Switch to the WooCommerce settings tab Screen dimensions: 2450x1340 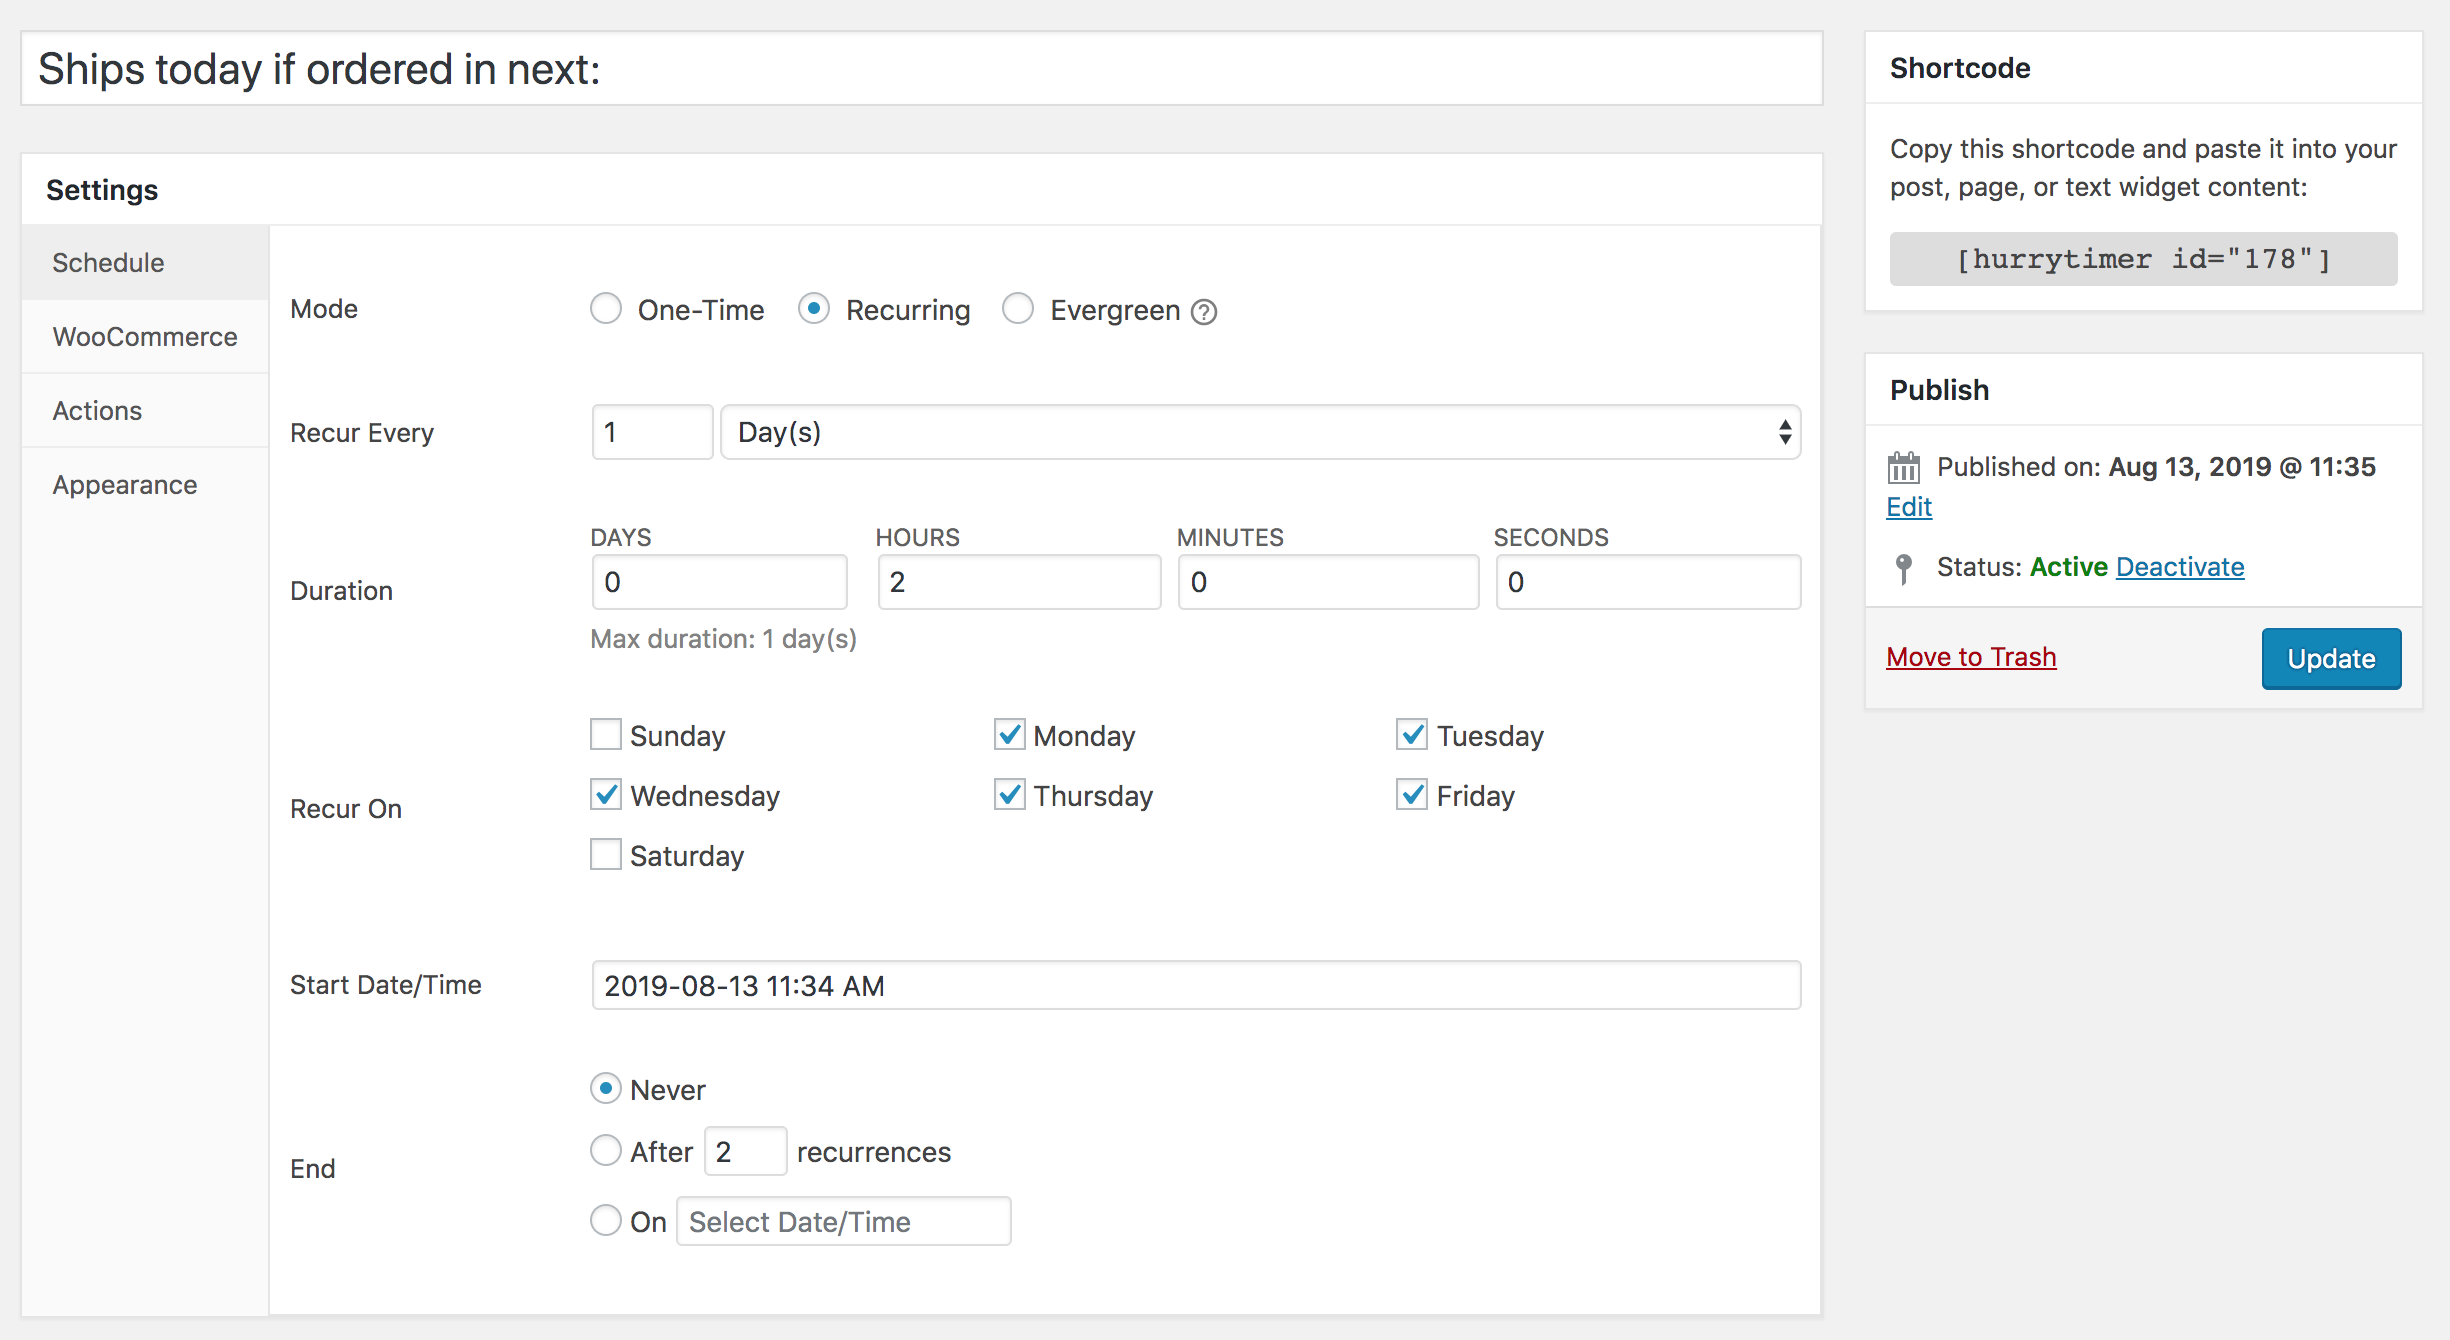145,337
